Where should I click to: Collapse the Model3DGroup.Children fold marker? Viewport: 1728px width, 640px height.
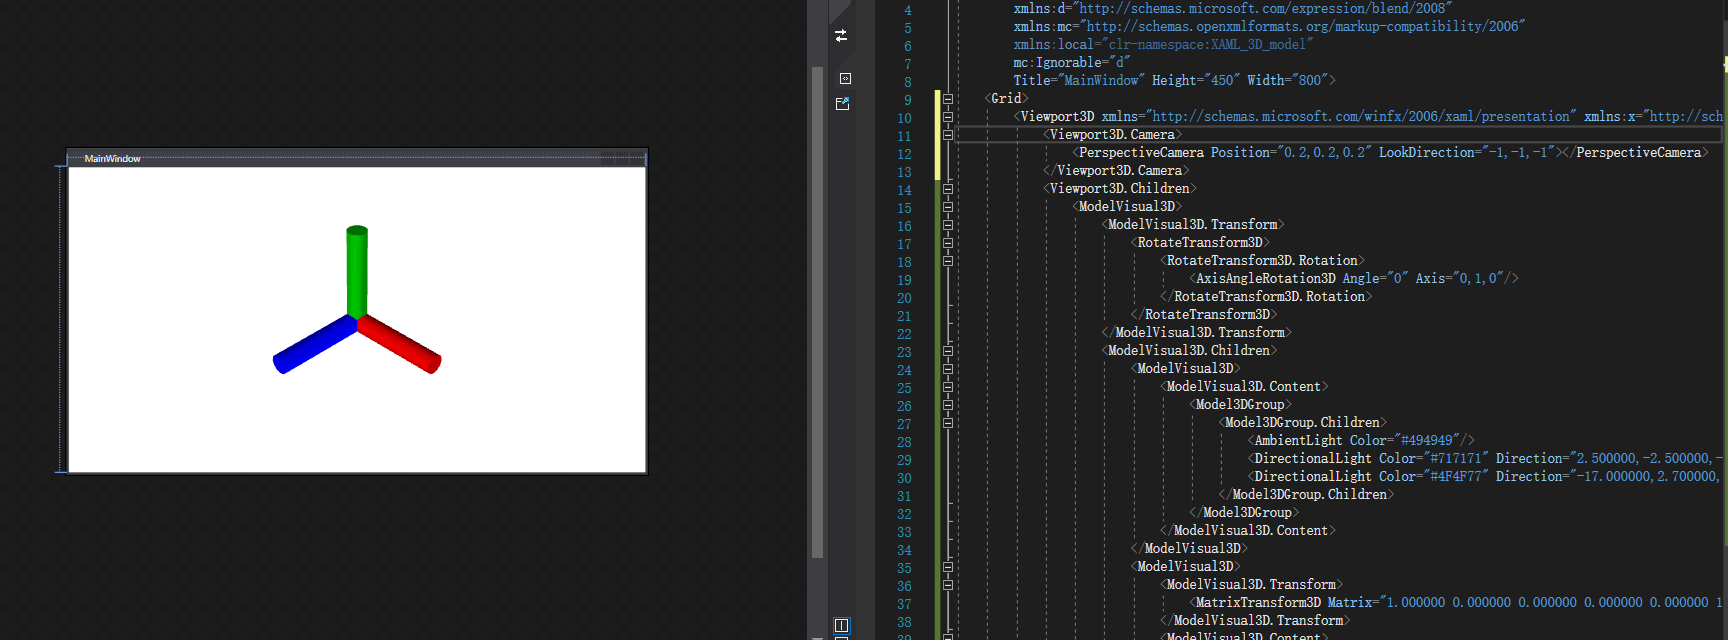pos(948,422)
